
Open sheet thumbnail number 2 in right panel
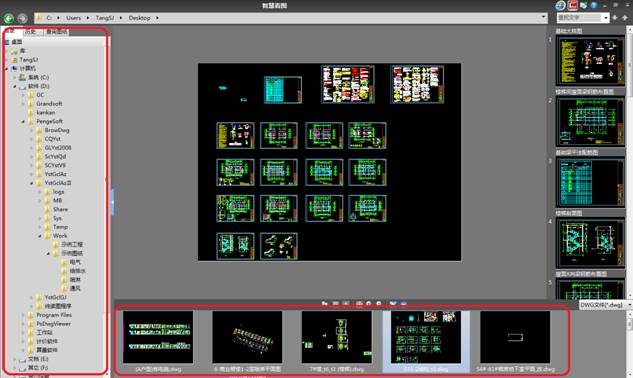590,122
